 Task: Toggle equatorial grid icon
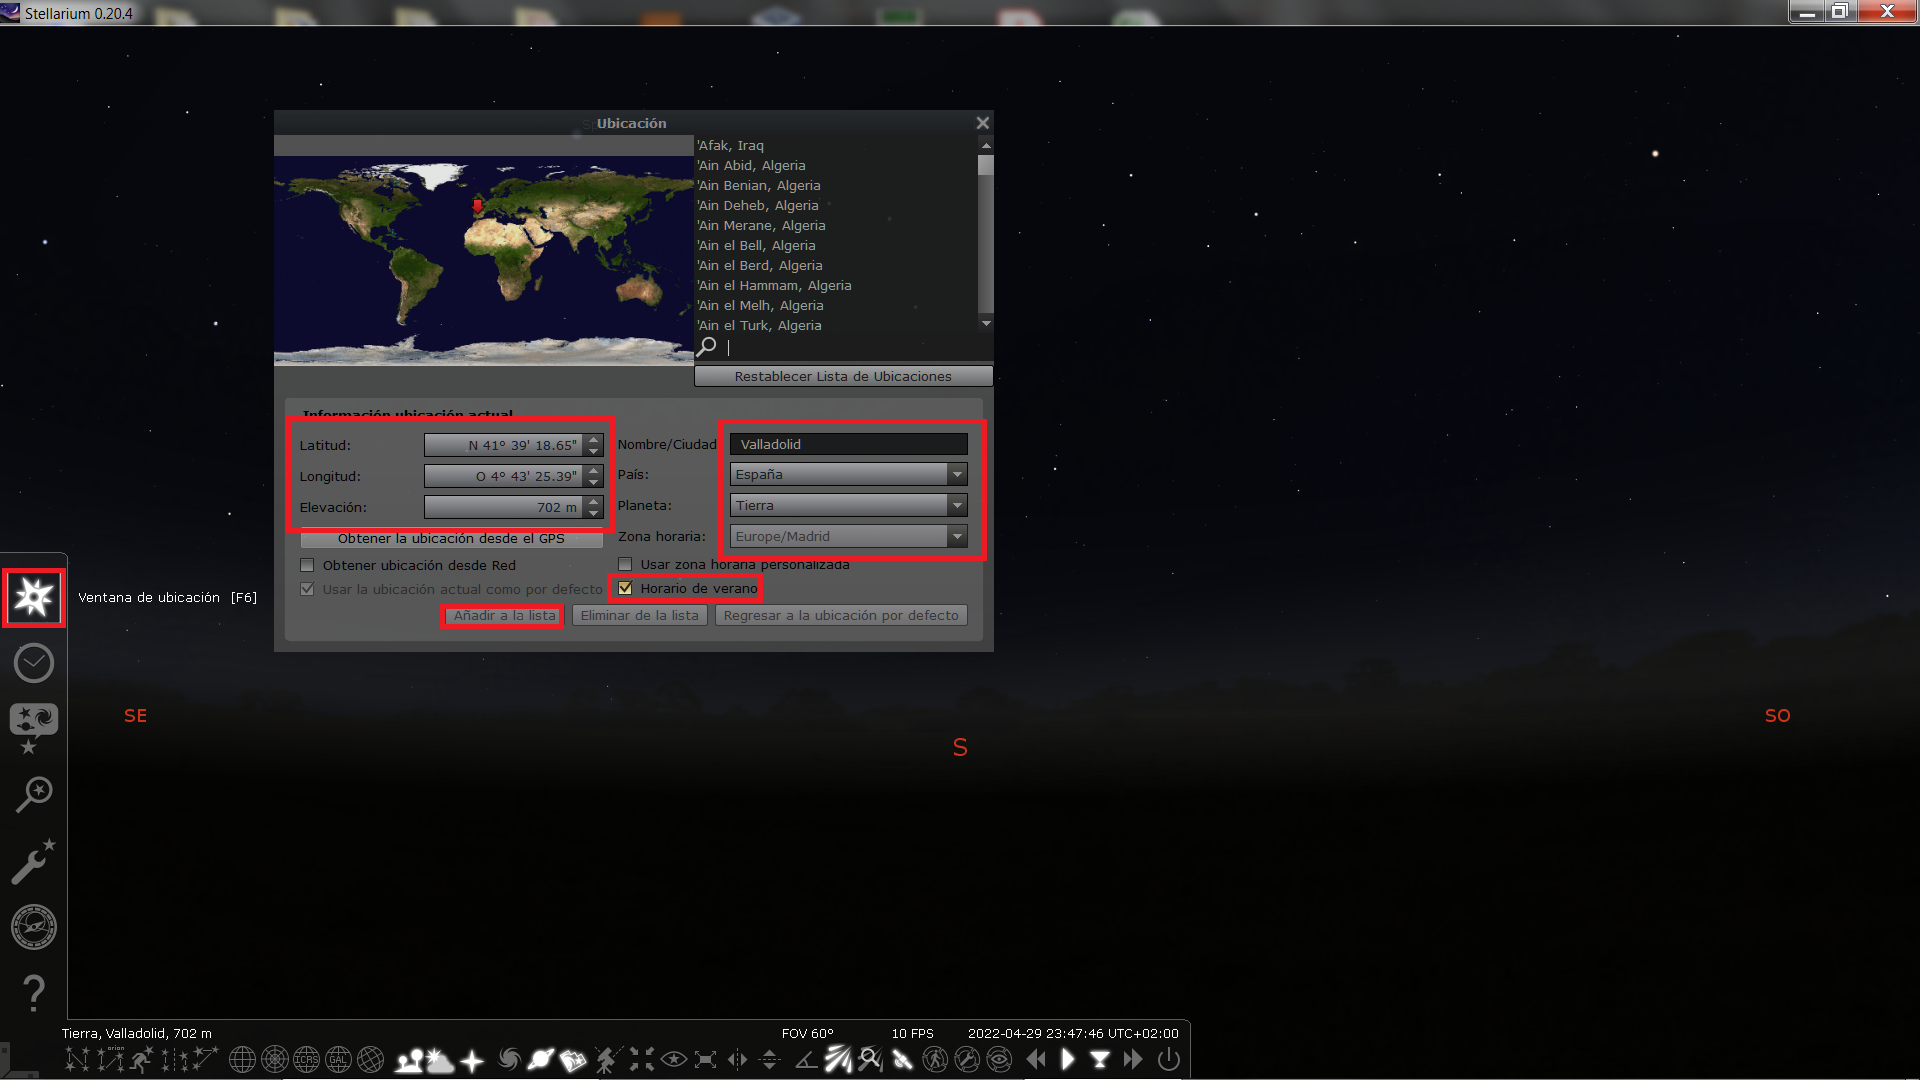pos(241,1059)
